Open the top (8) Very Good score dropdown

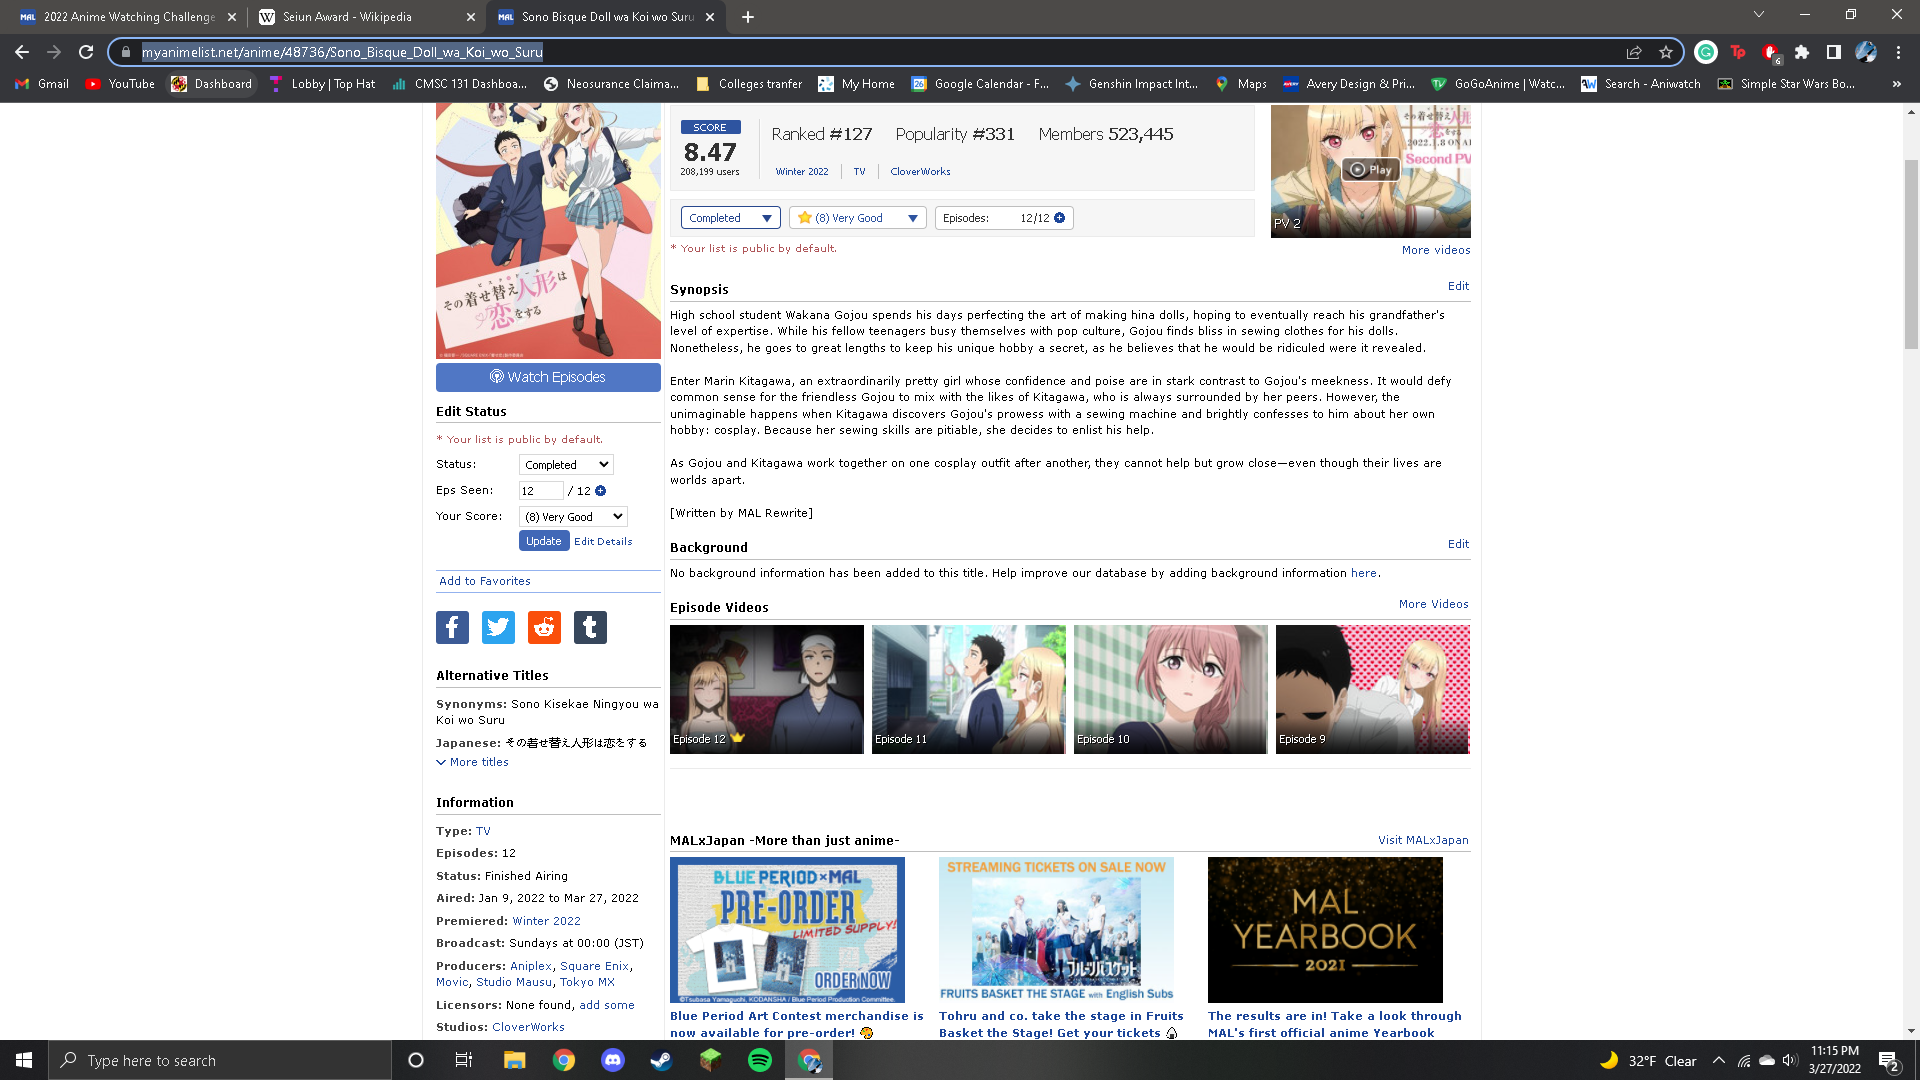point(858,218)
